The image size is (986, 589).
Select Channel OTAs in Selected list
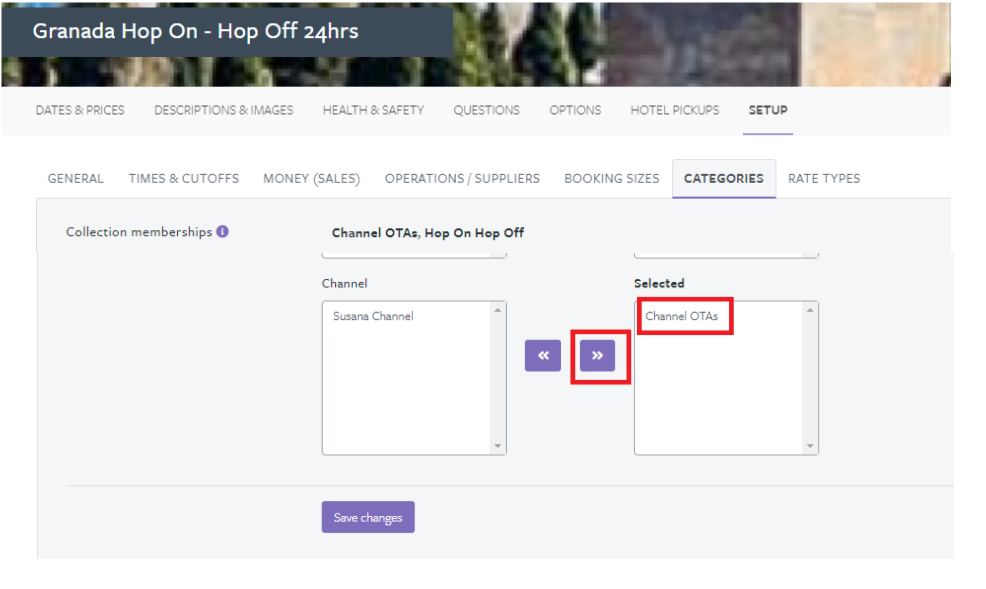[x=681, y=317]
